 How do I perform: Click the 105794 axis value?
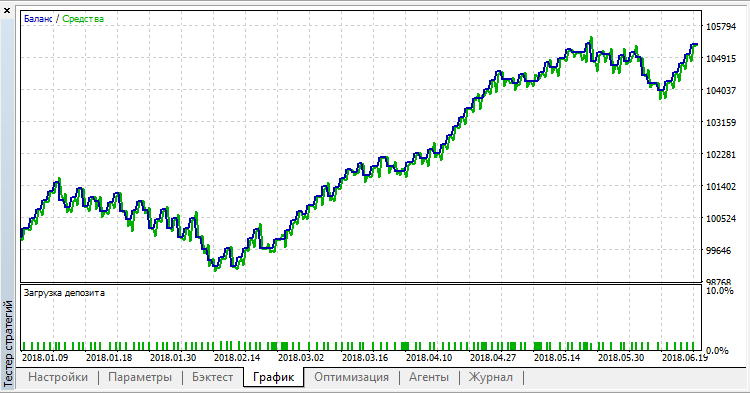(721, 27)
